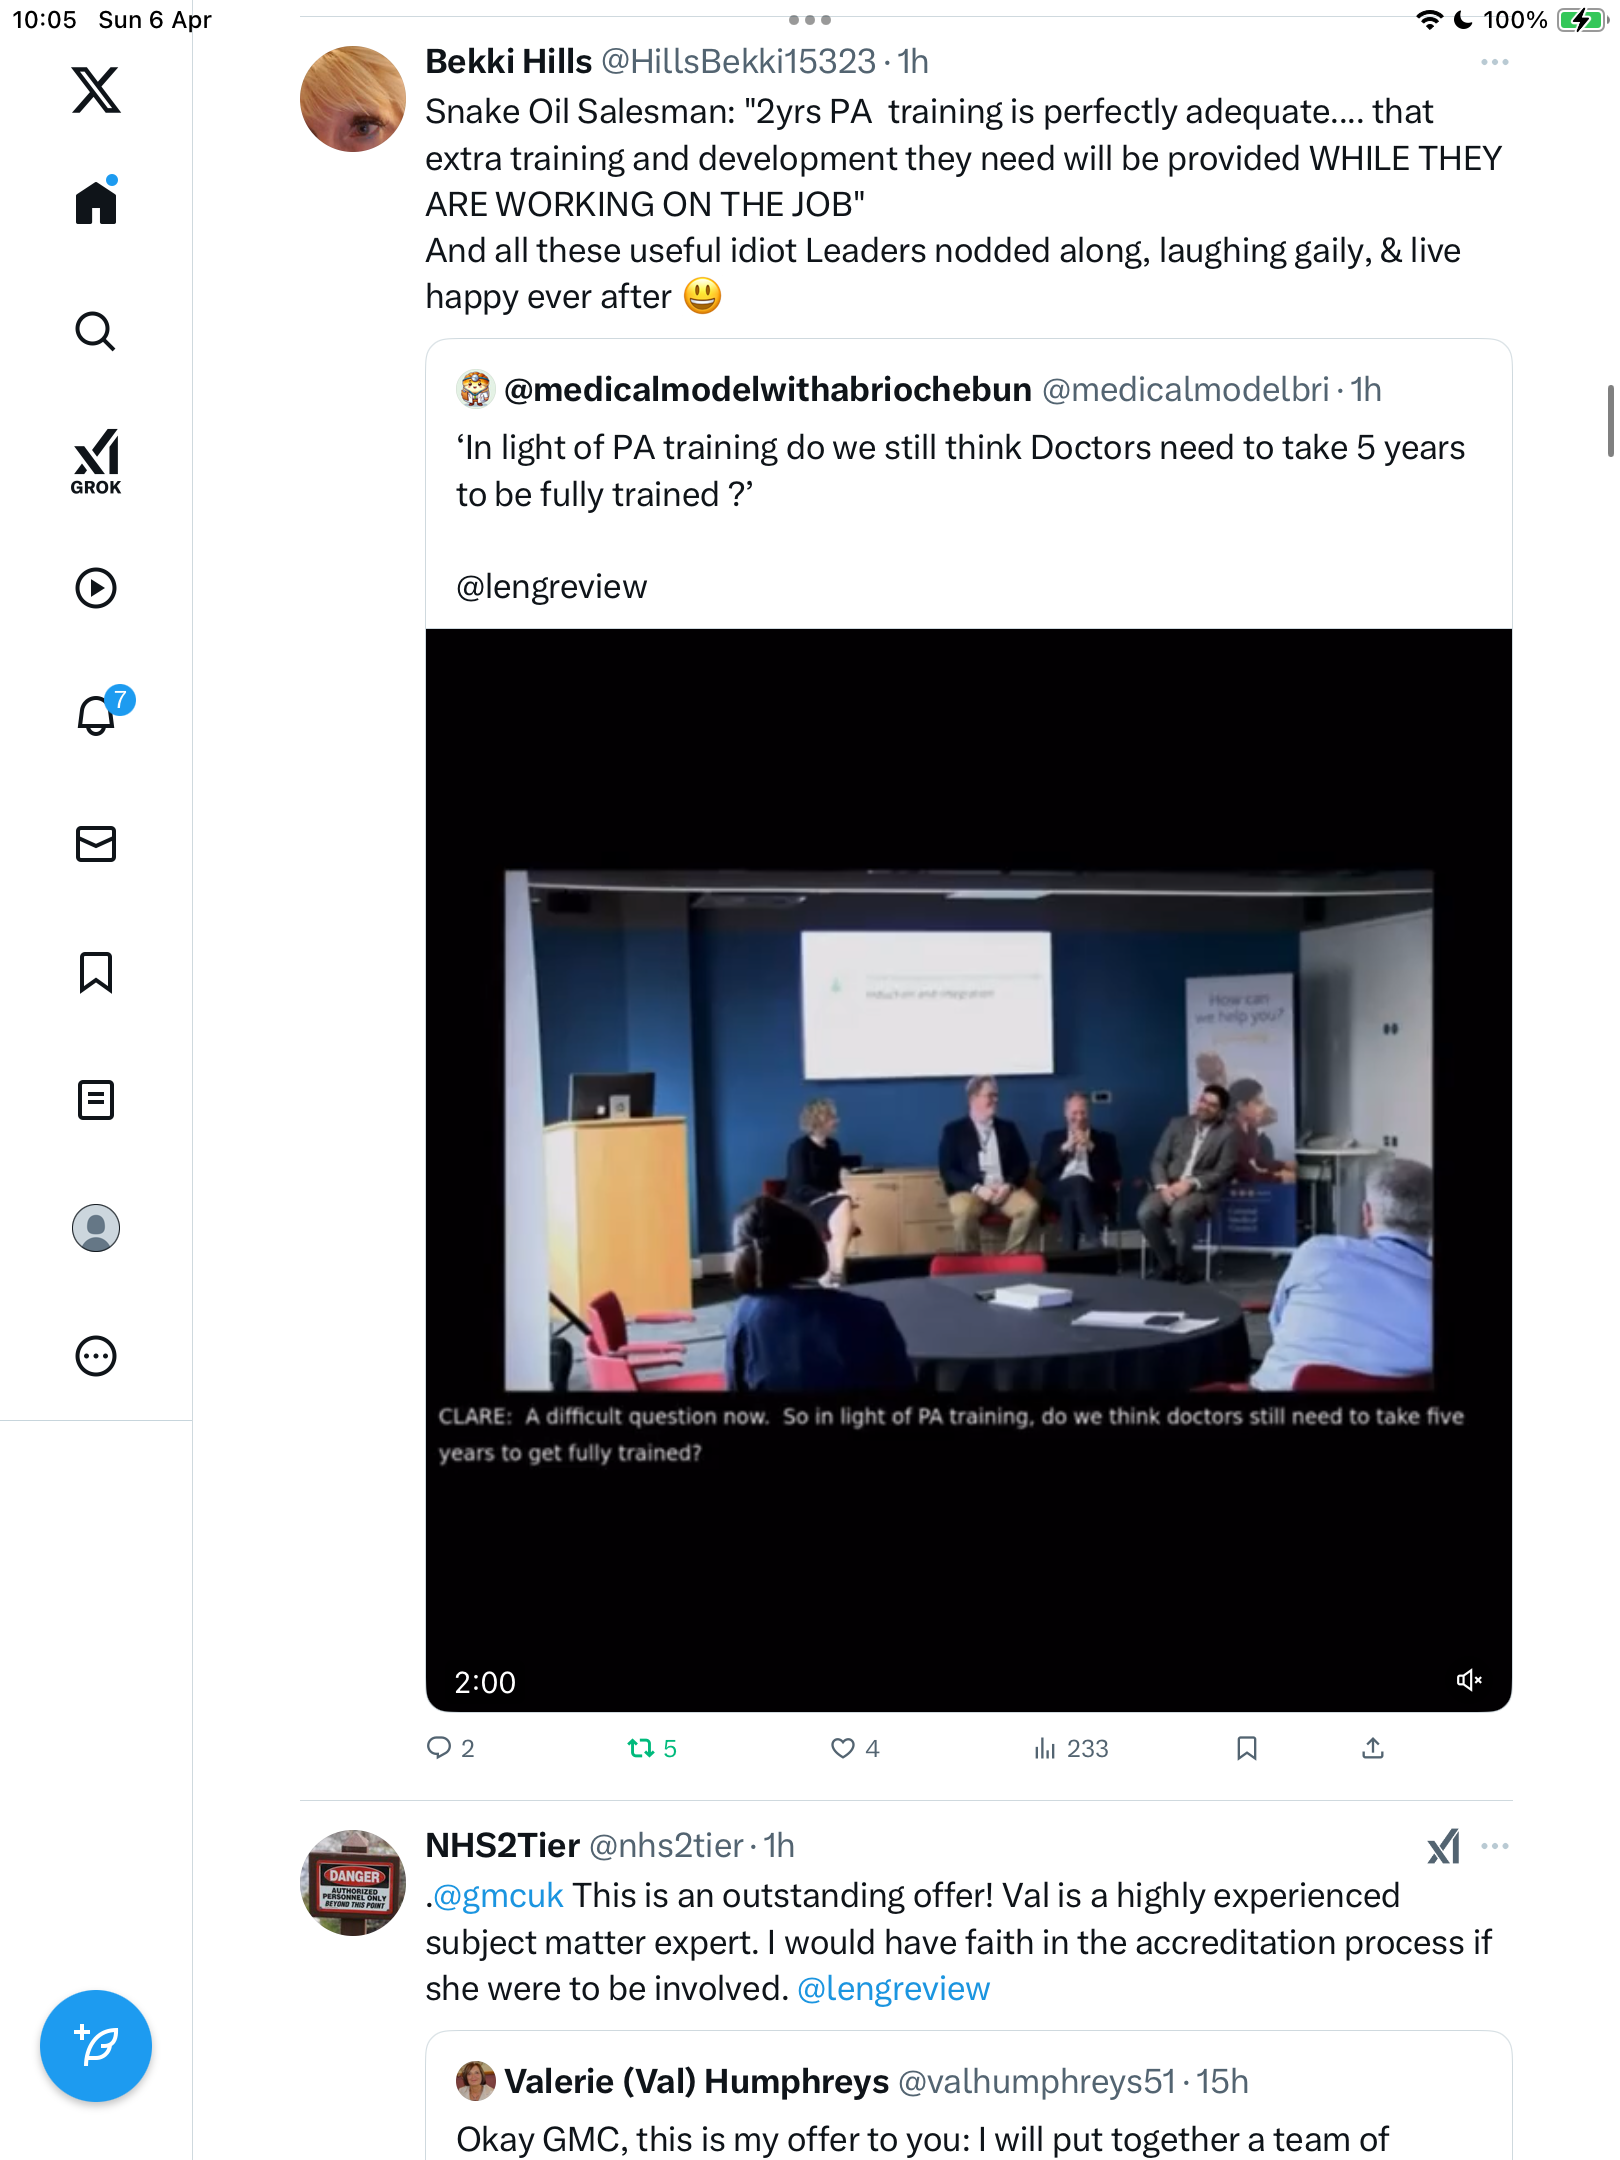Share Bekki Hills' post
Image resolution: width=1620 pixels, height=2160 pixels.
[1373, 1748]
